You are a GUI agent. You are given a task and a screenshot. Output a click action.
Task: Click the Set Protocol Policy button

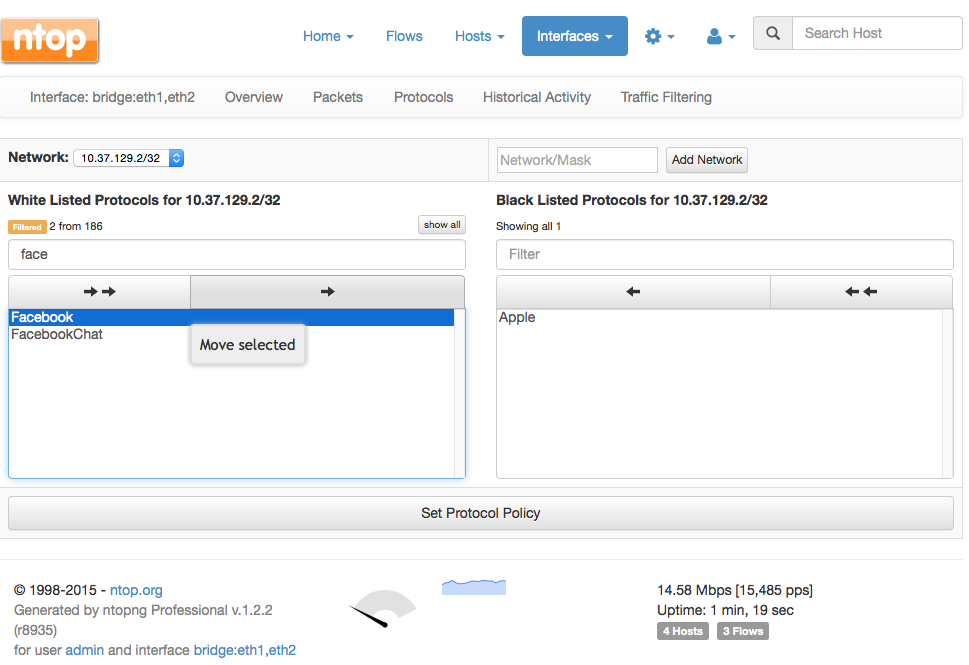click(x=481, y=513)
